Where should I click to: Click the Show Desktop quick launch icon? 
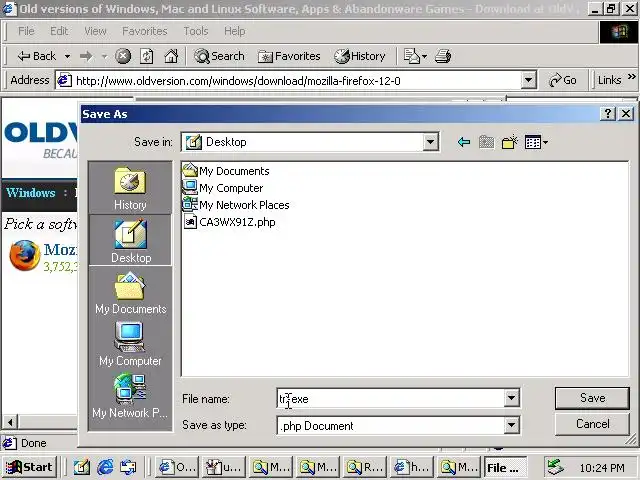click(x=81, y=467)
